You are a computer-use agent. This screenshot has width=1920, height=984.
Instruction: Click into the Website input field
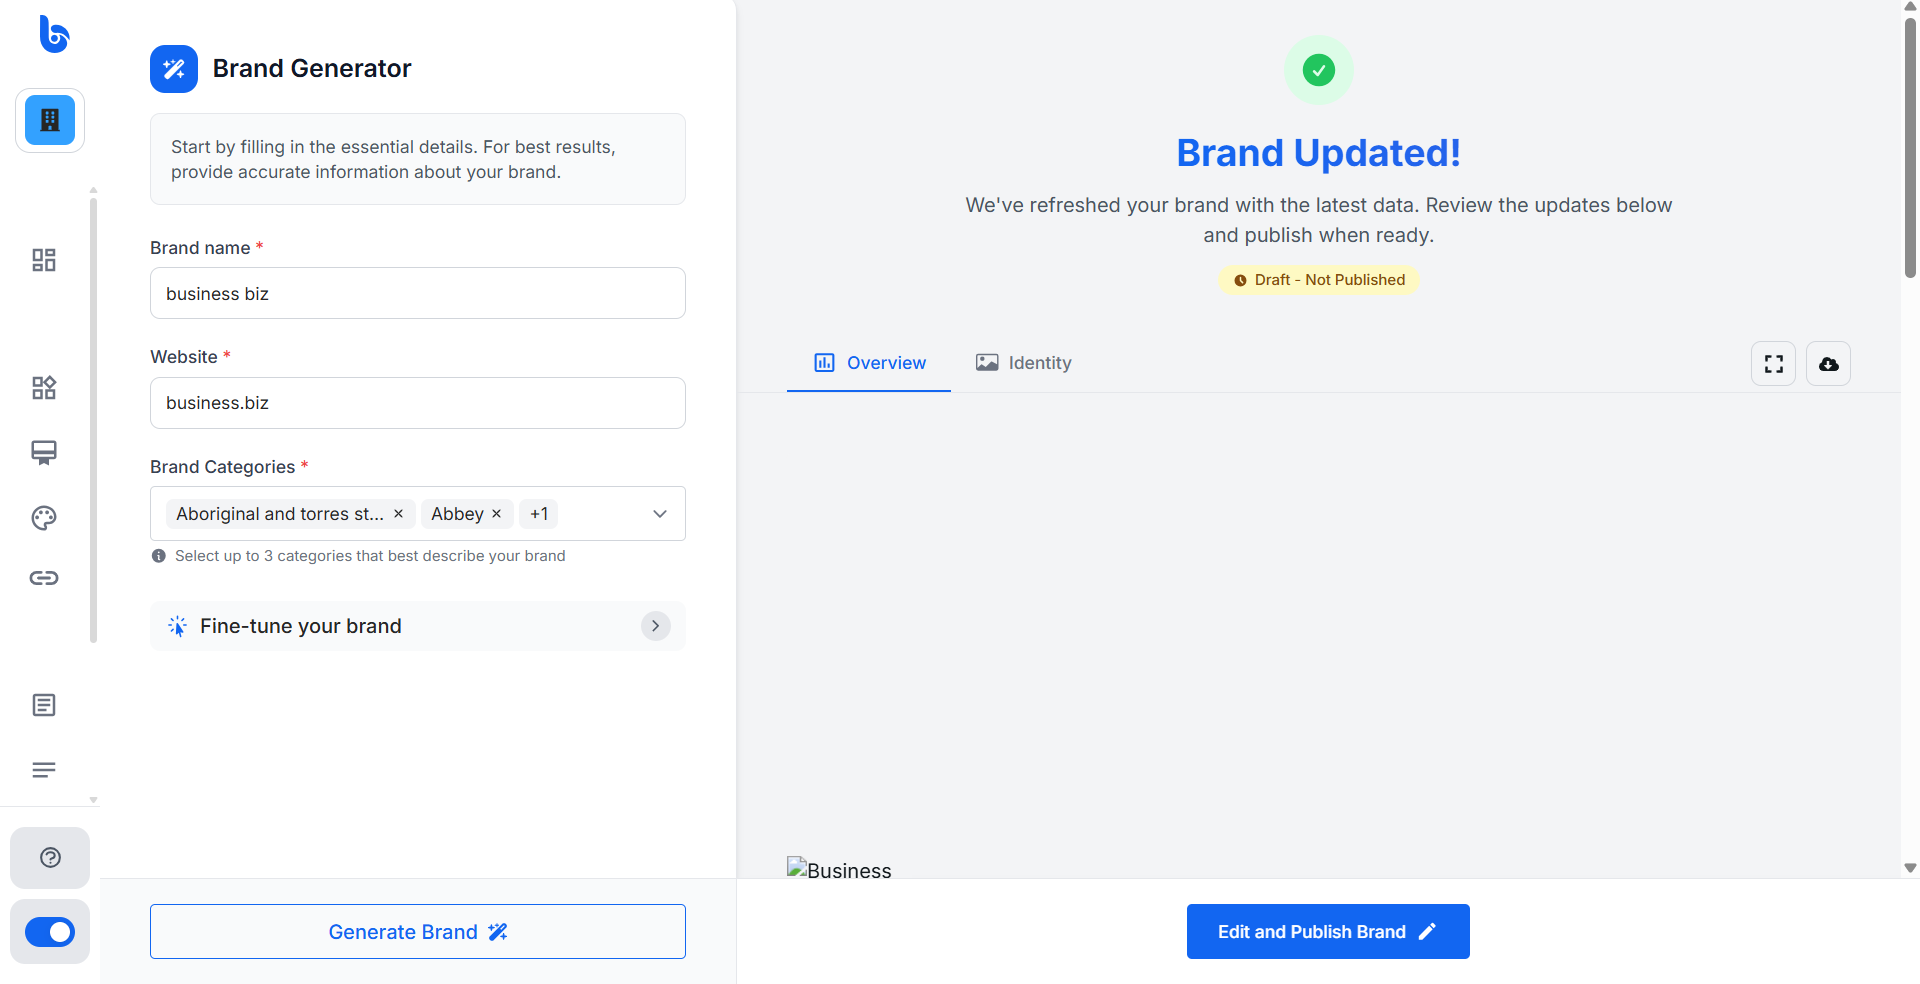[418, 403]
